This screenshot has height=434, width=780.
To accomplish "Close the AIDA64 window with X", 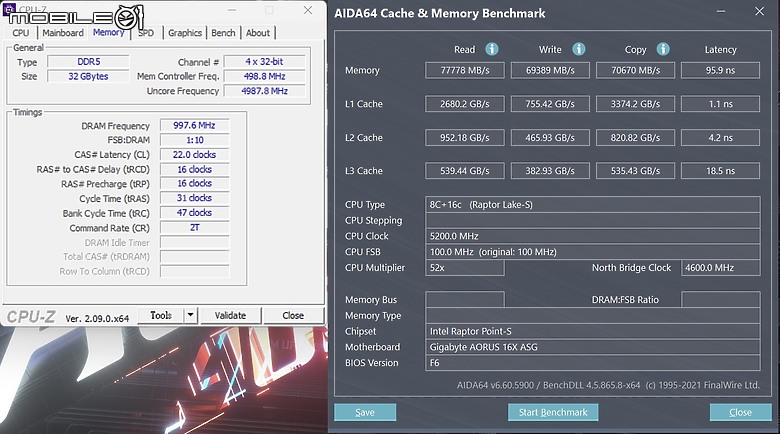I will point(759,11).
